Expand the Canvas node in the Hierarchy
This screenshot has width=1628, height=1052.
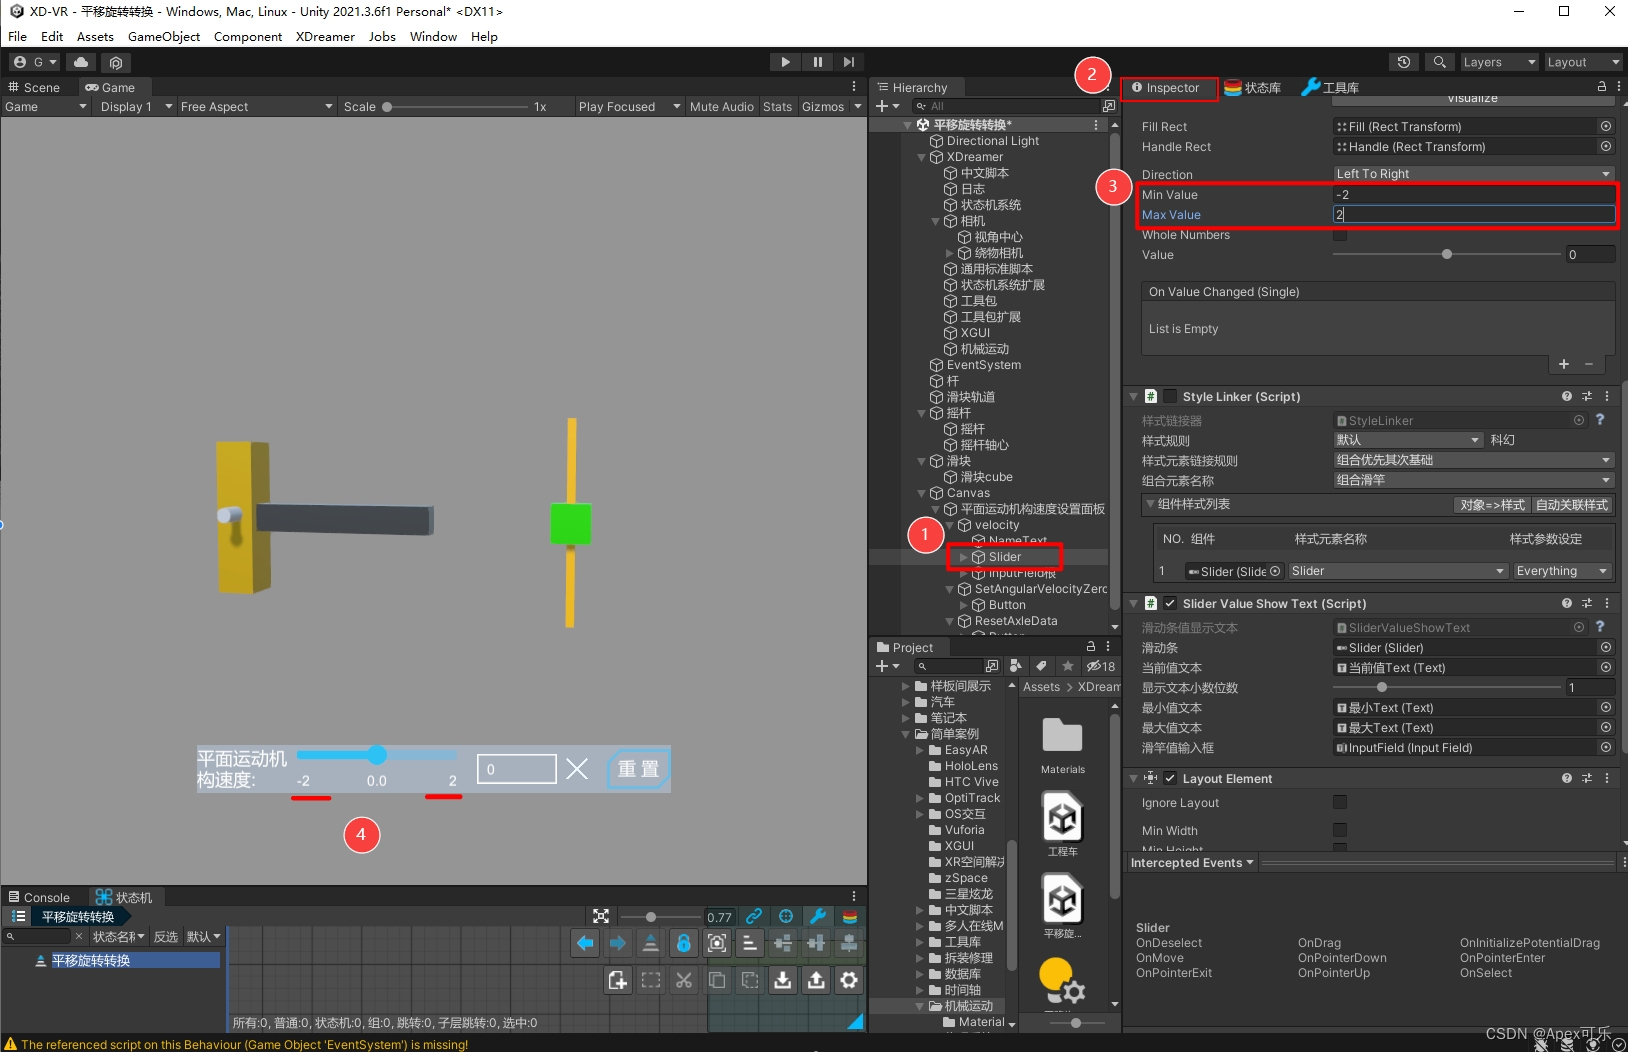click(924, 492)
